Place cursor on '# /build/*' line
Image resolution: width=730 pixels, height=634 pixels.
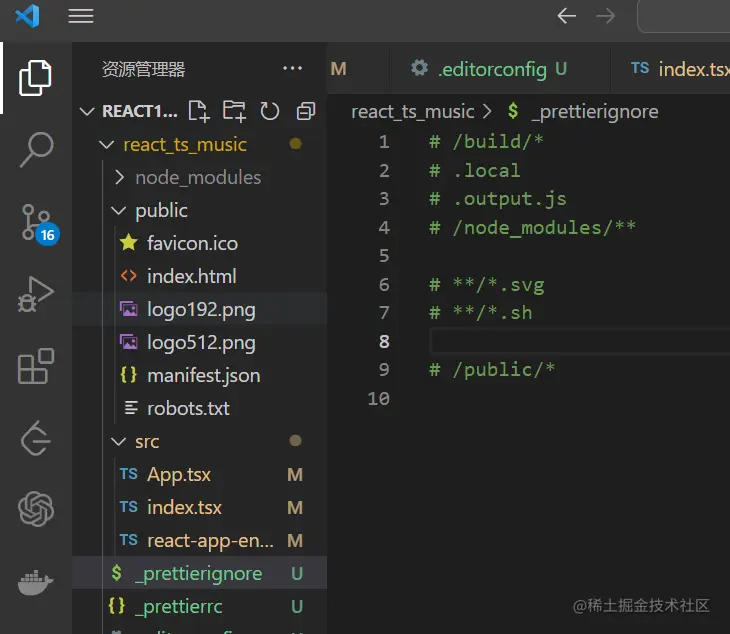click(486, 142)
